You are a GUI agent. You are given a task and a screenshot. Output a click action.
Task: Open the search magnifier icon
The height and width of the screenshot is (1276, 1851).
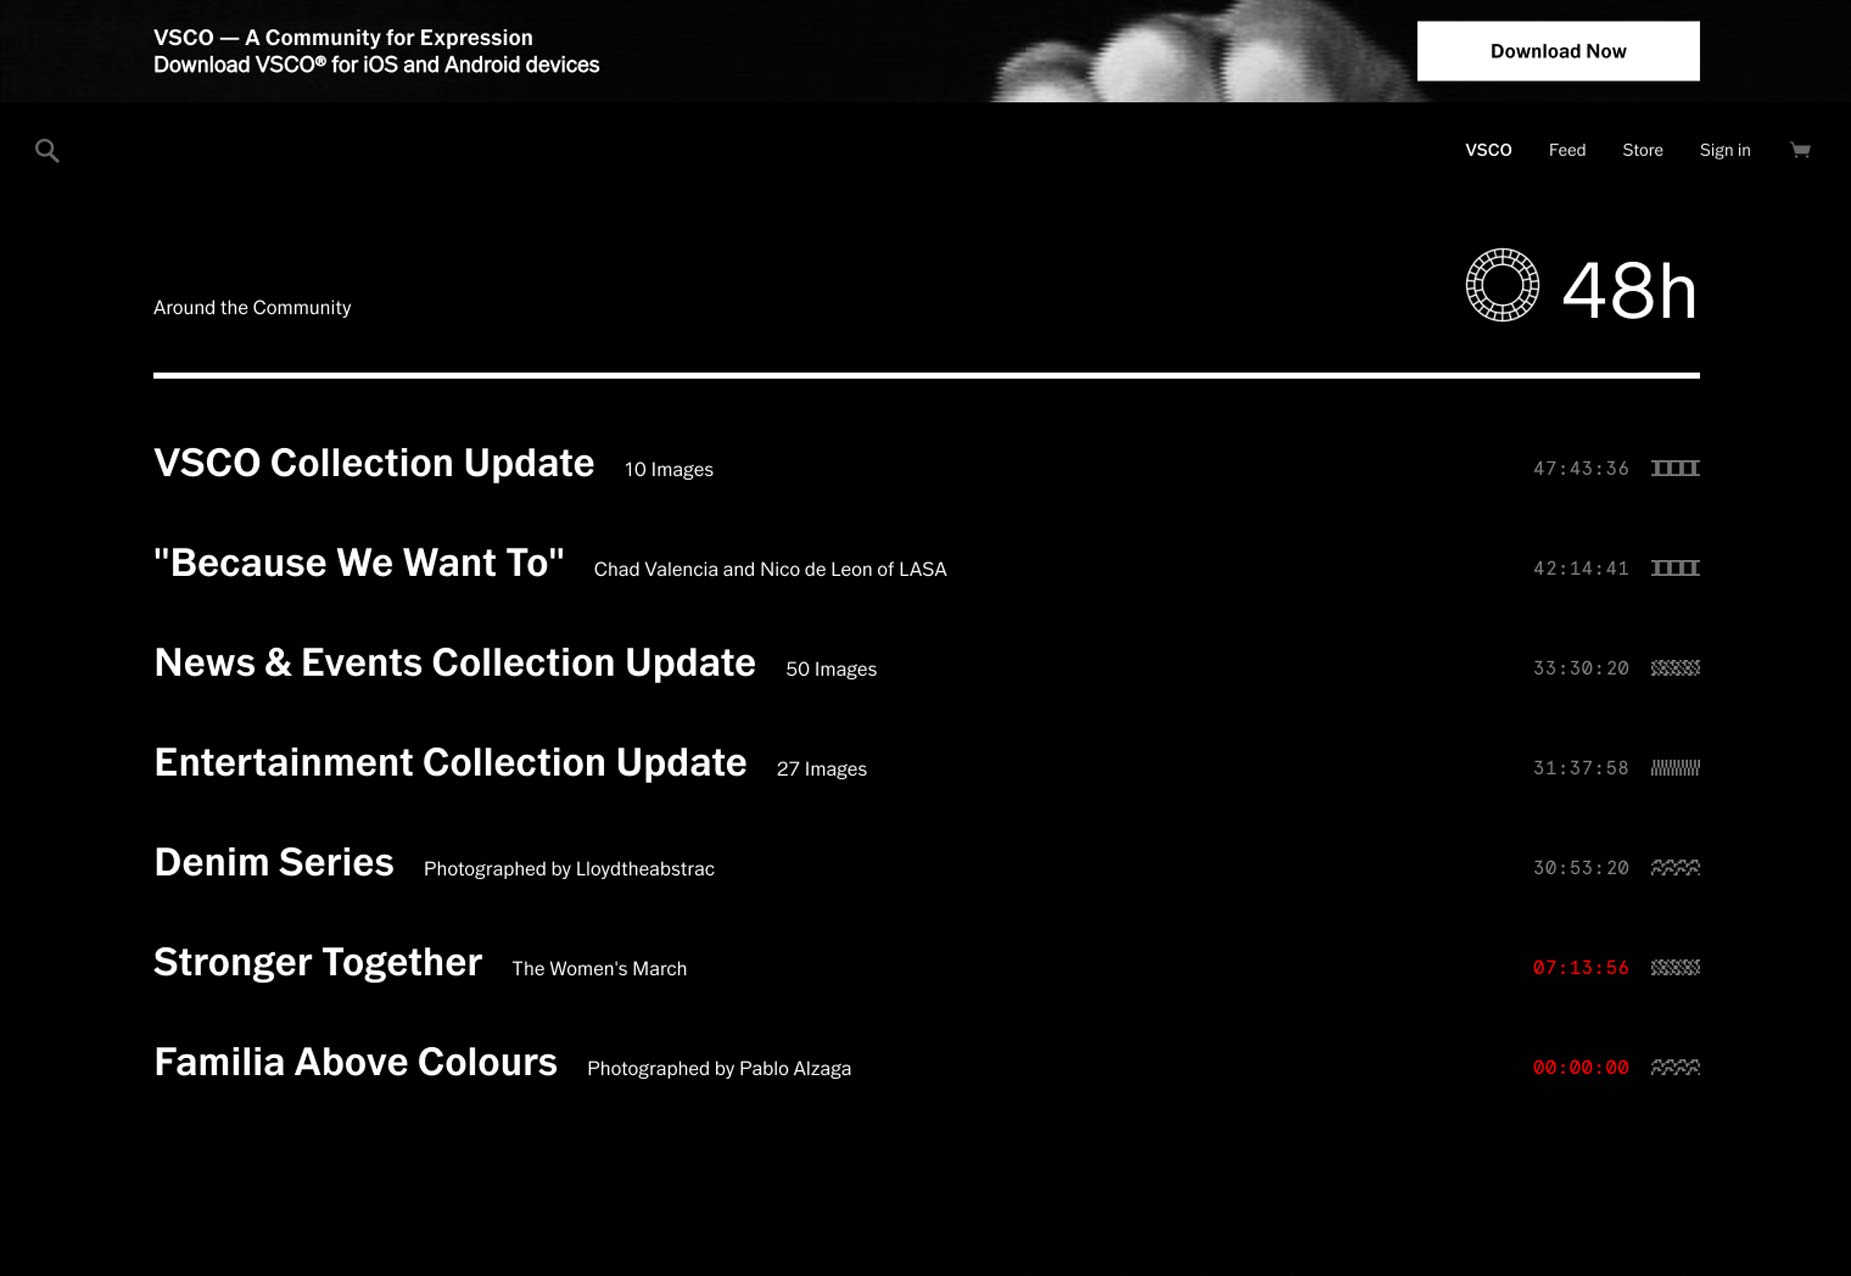point(47,151)
